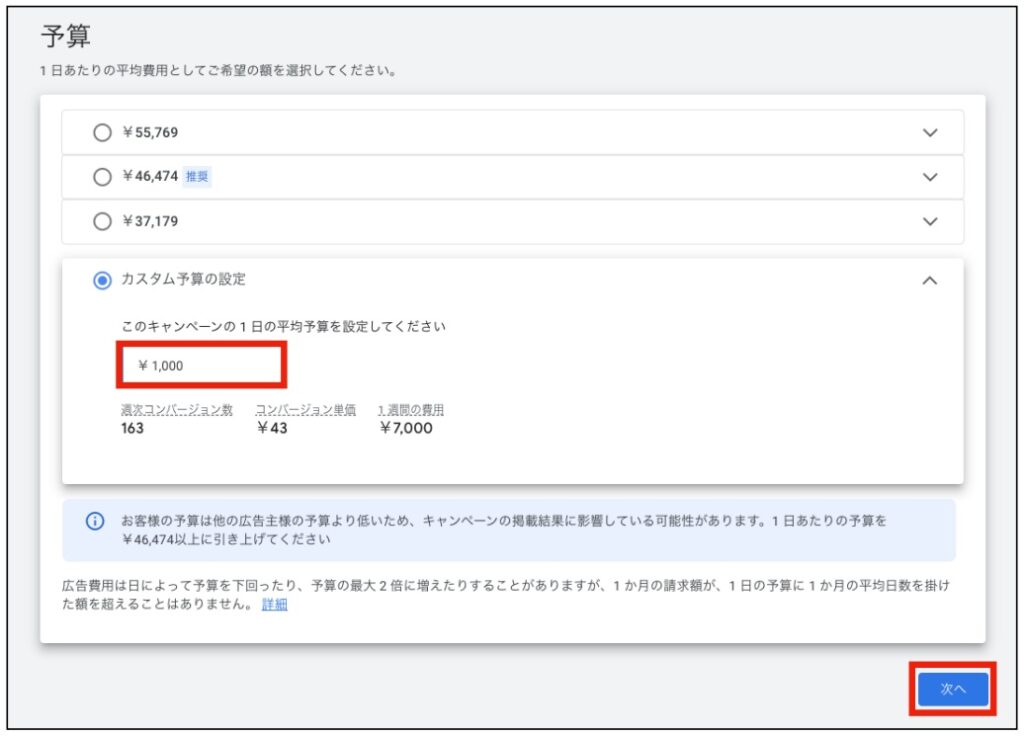Viewport: 1024px width, 736px height.
Task: Click the 週次コンバージョン数 label
Action: pyautogui.click(x=176, y=410)
